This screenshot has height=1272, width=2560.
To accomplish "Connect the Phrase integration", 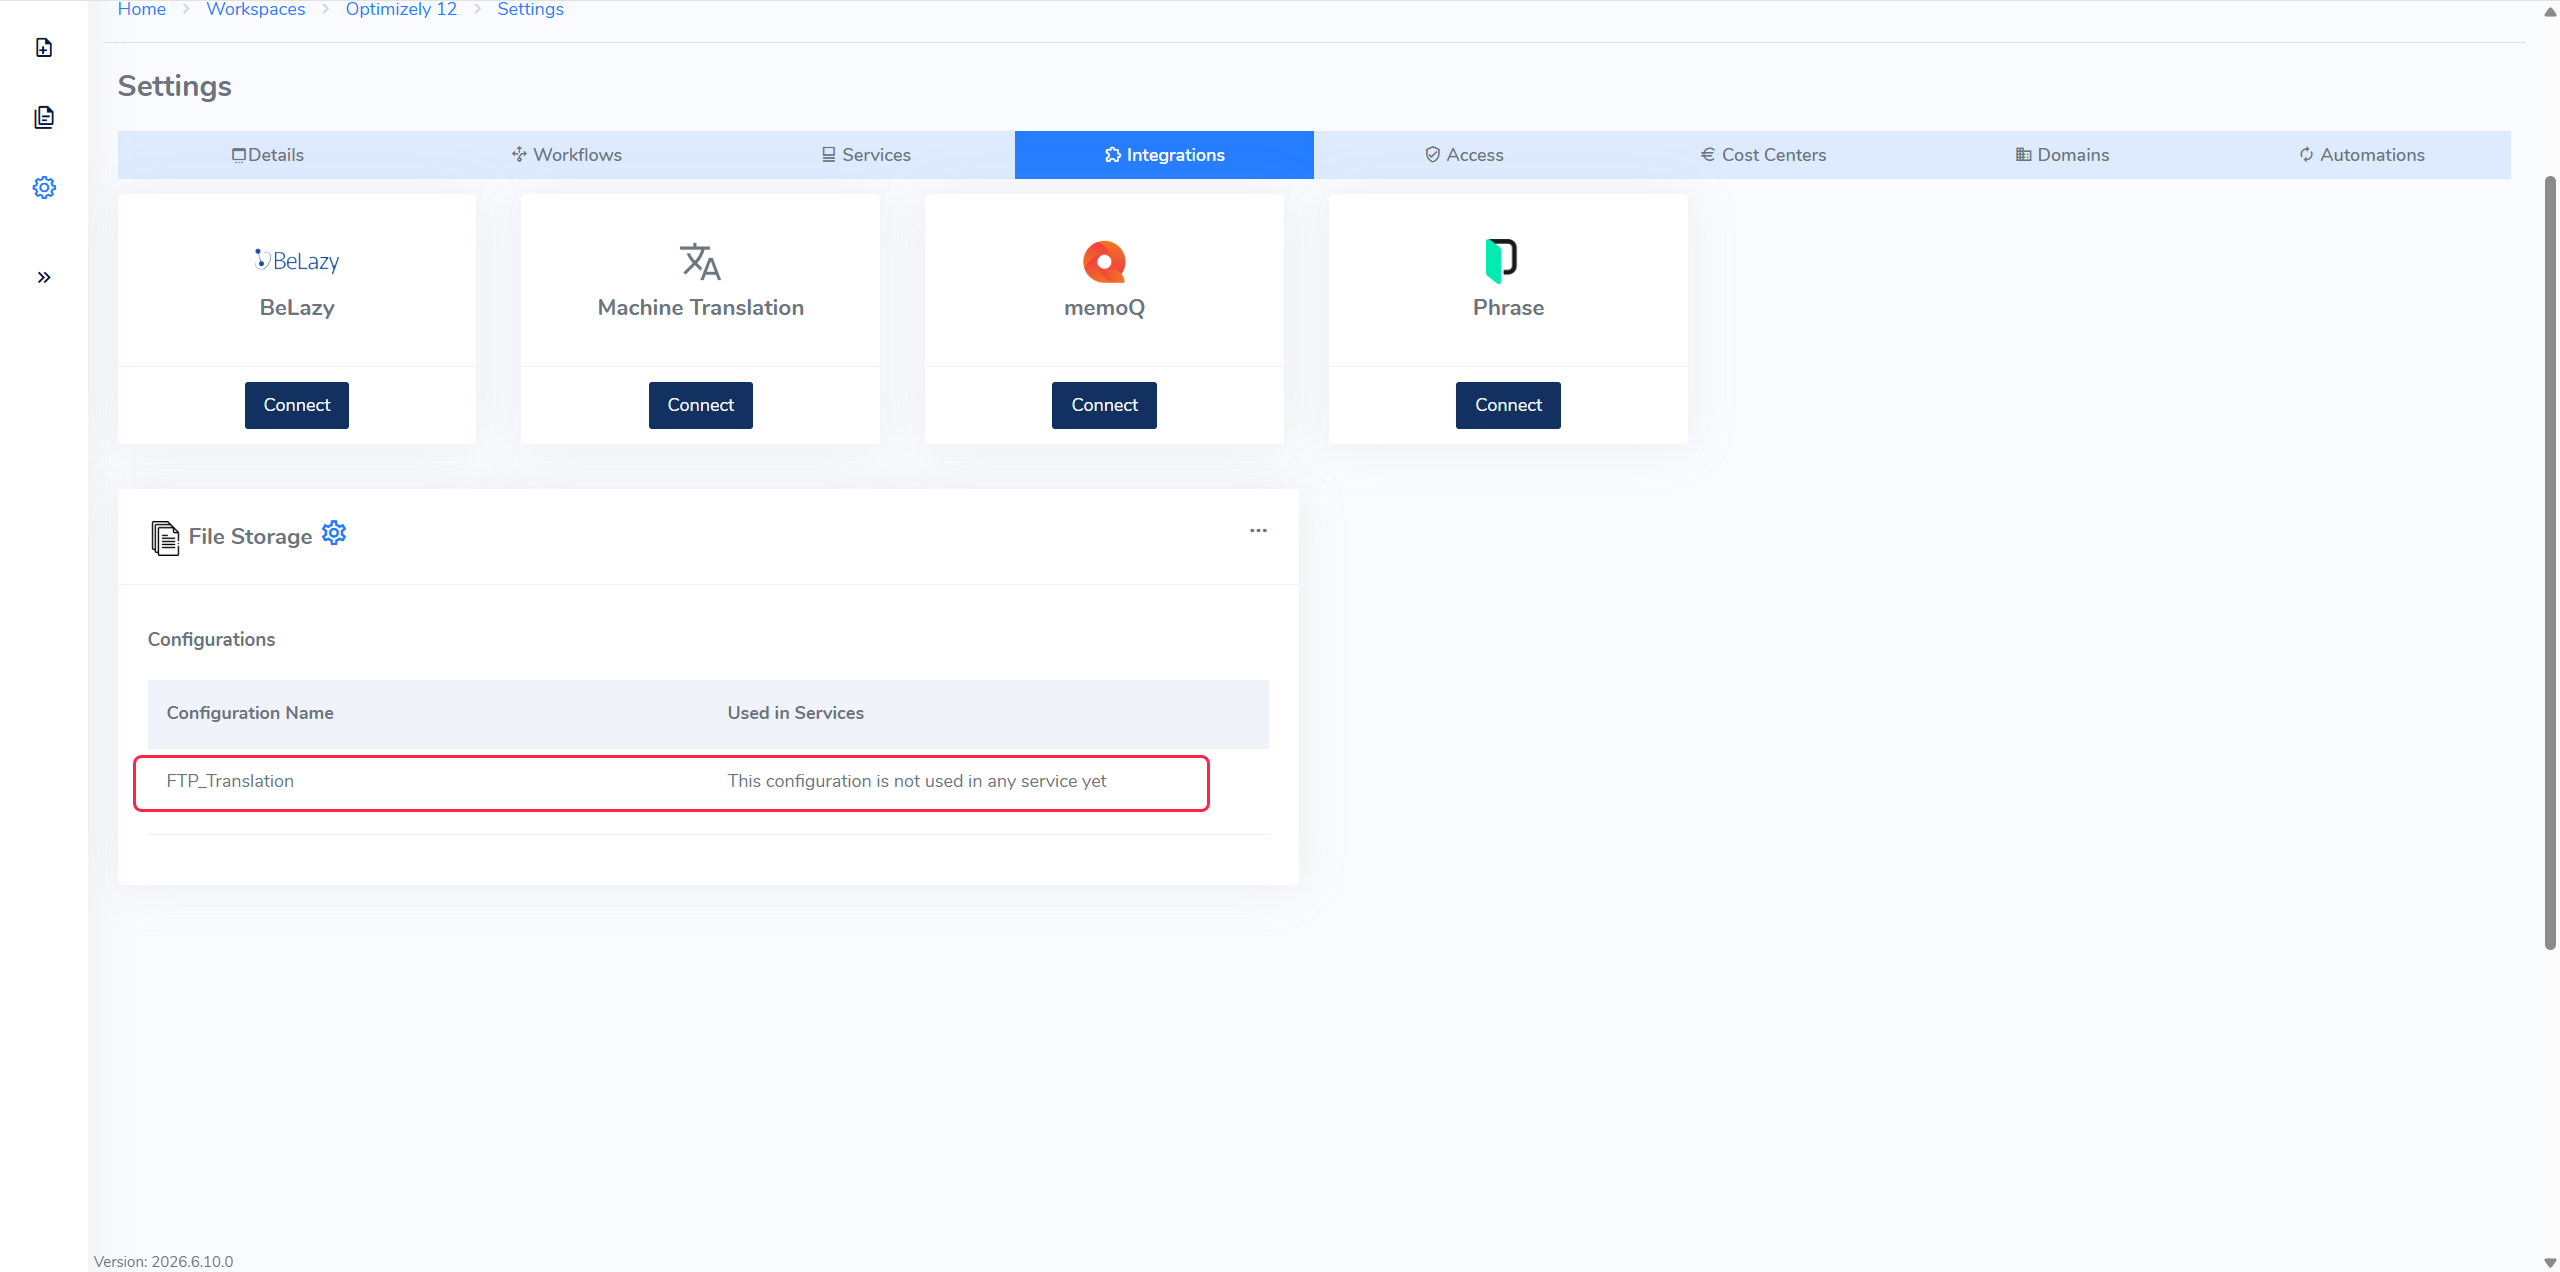I will coord(1508,405).
